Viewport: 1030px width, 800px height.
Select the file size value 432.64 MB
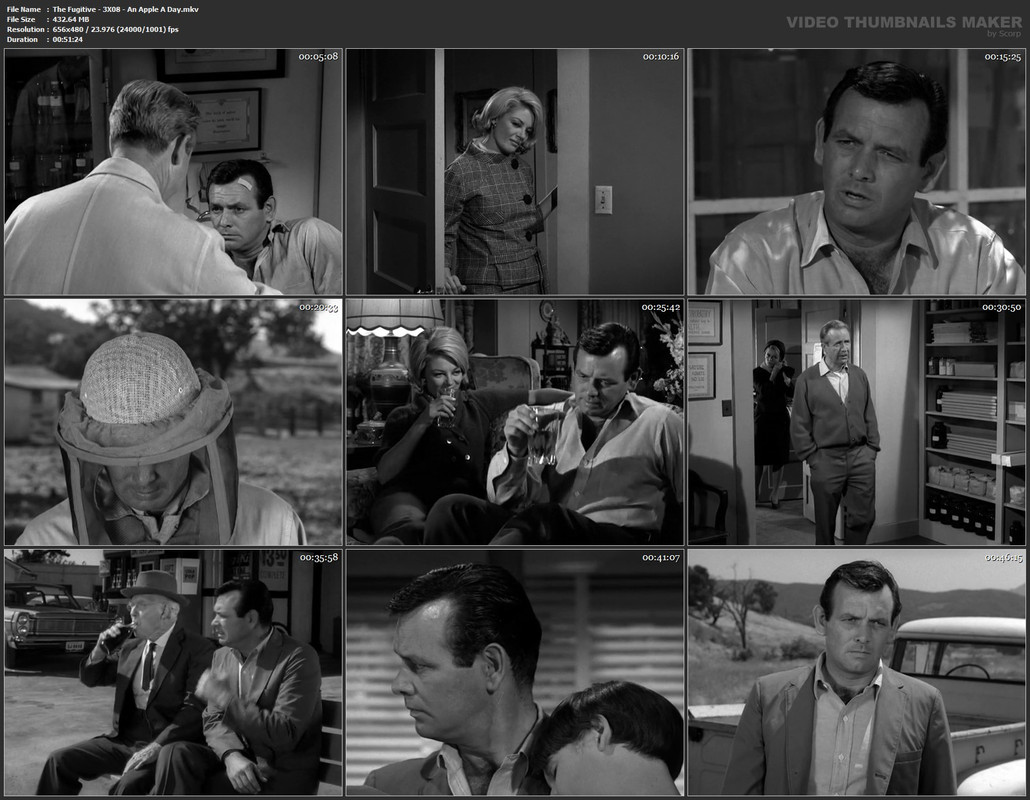[x=71, y=20]
